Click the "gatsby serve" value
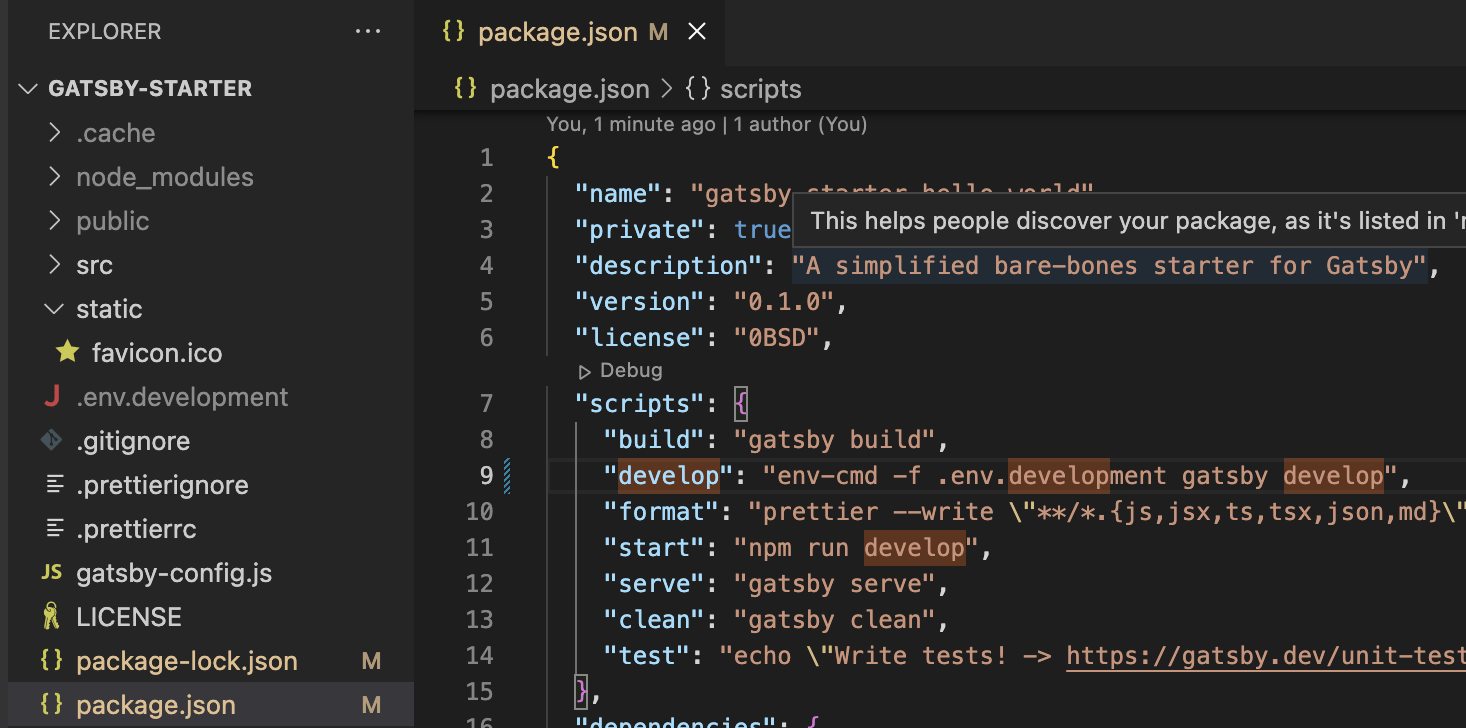The width and height of the screenshot is (1466, 728). 835,584
